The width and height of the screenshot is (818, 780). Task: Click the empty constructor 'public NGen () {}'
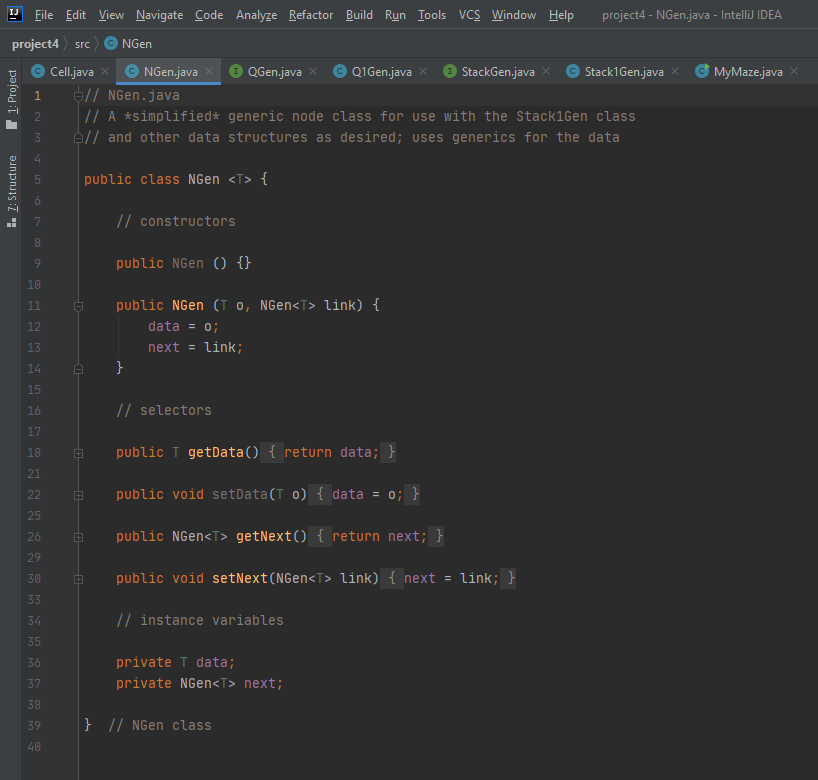pyautogui.click(x=184, y=263)
